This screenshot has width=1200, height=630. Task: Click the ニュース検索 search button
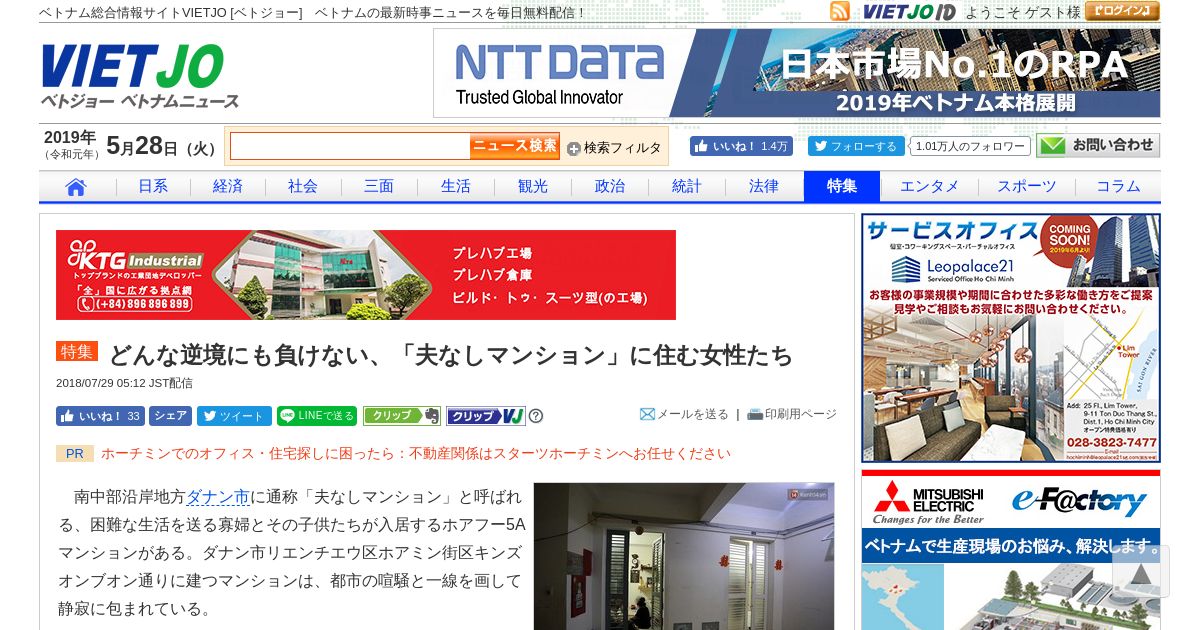coord(515,146)
